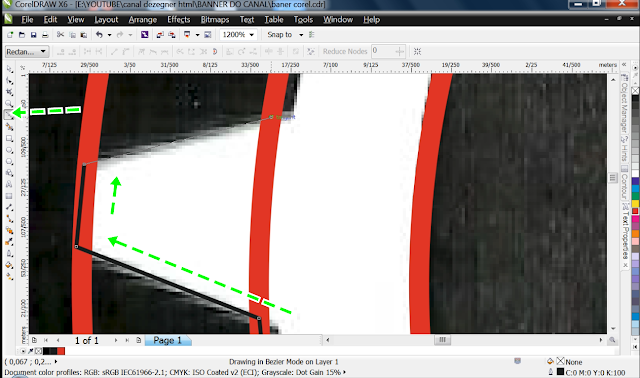The image size is (640, 378).
Task: Select the Connector tool
Action: [9, 219]
